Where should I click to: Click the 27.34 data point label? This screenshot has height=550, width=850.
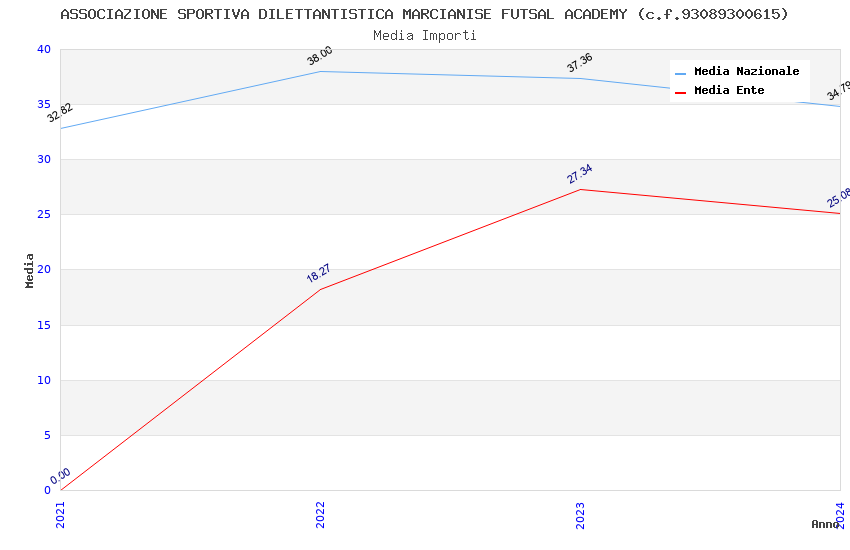[580, 174]
